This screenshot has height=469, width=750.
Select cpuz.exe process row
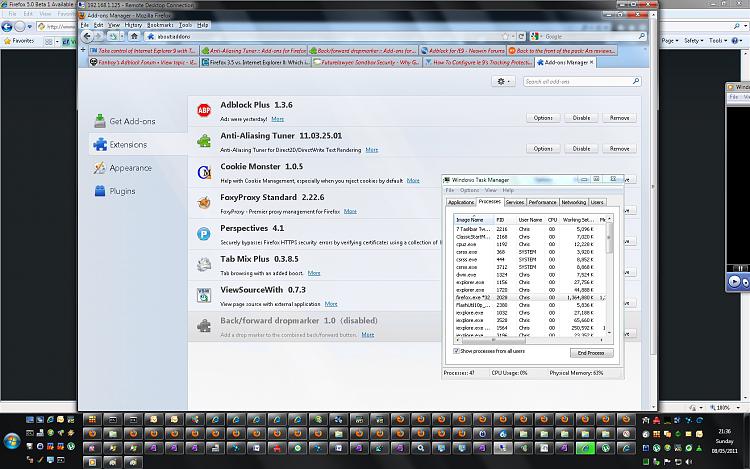pyautogui.click(x=530, y=244)
